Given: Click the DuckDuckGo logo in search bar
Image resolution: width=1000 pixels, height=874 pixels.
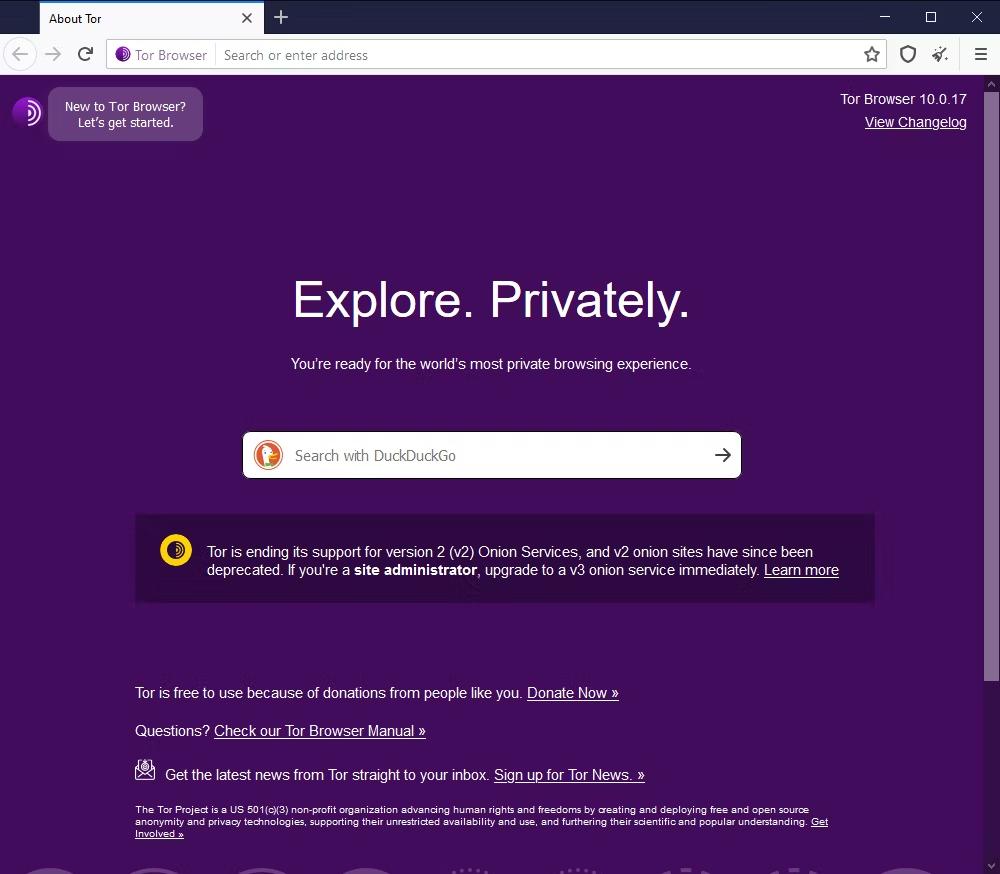Looking at the screenshot, I should click(268, 455).
